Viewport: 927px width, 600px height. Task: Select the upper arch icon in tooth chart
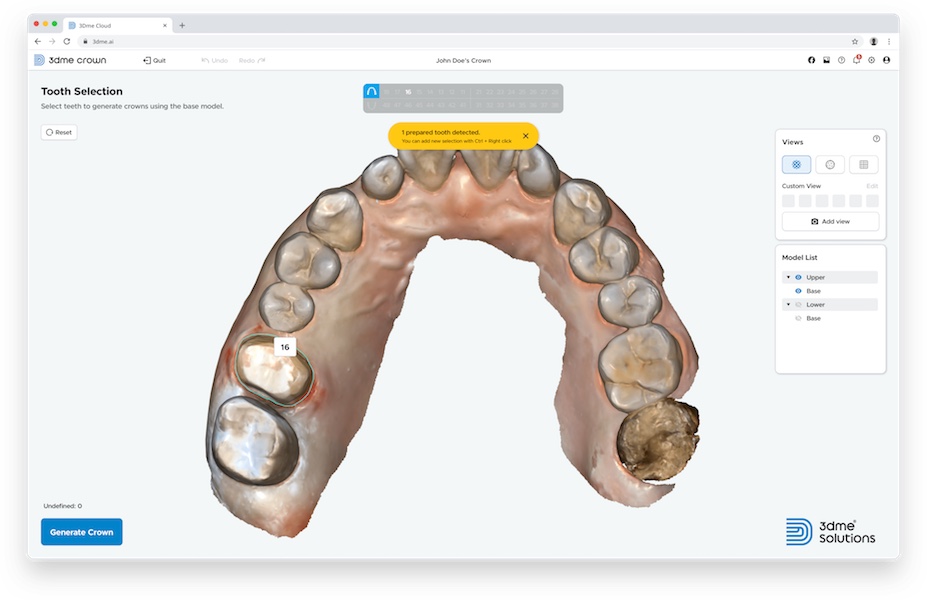tap(371, 91)
